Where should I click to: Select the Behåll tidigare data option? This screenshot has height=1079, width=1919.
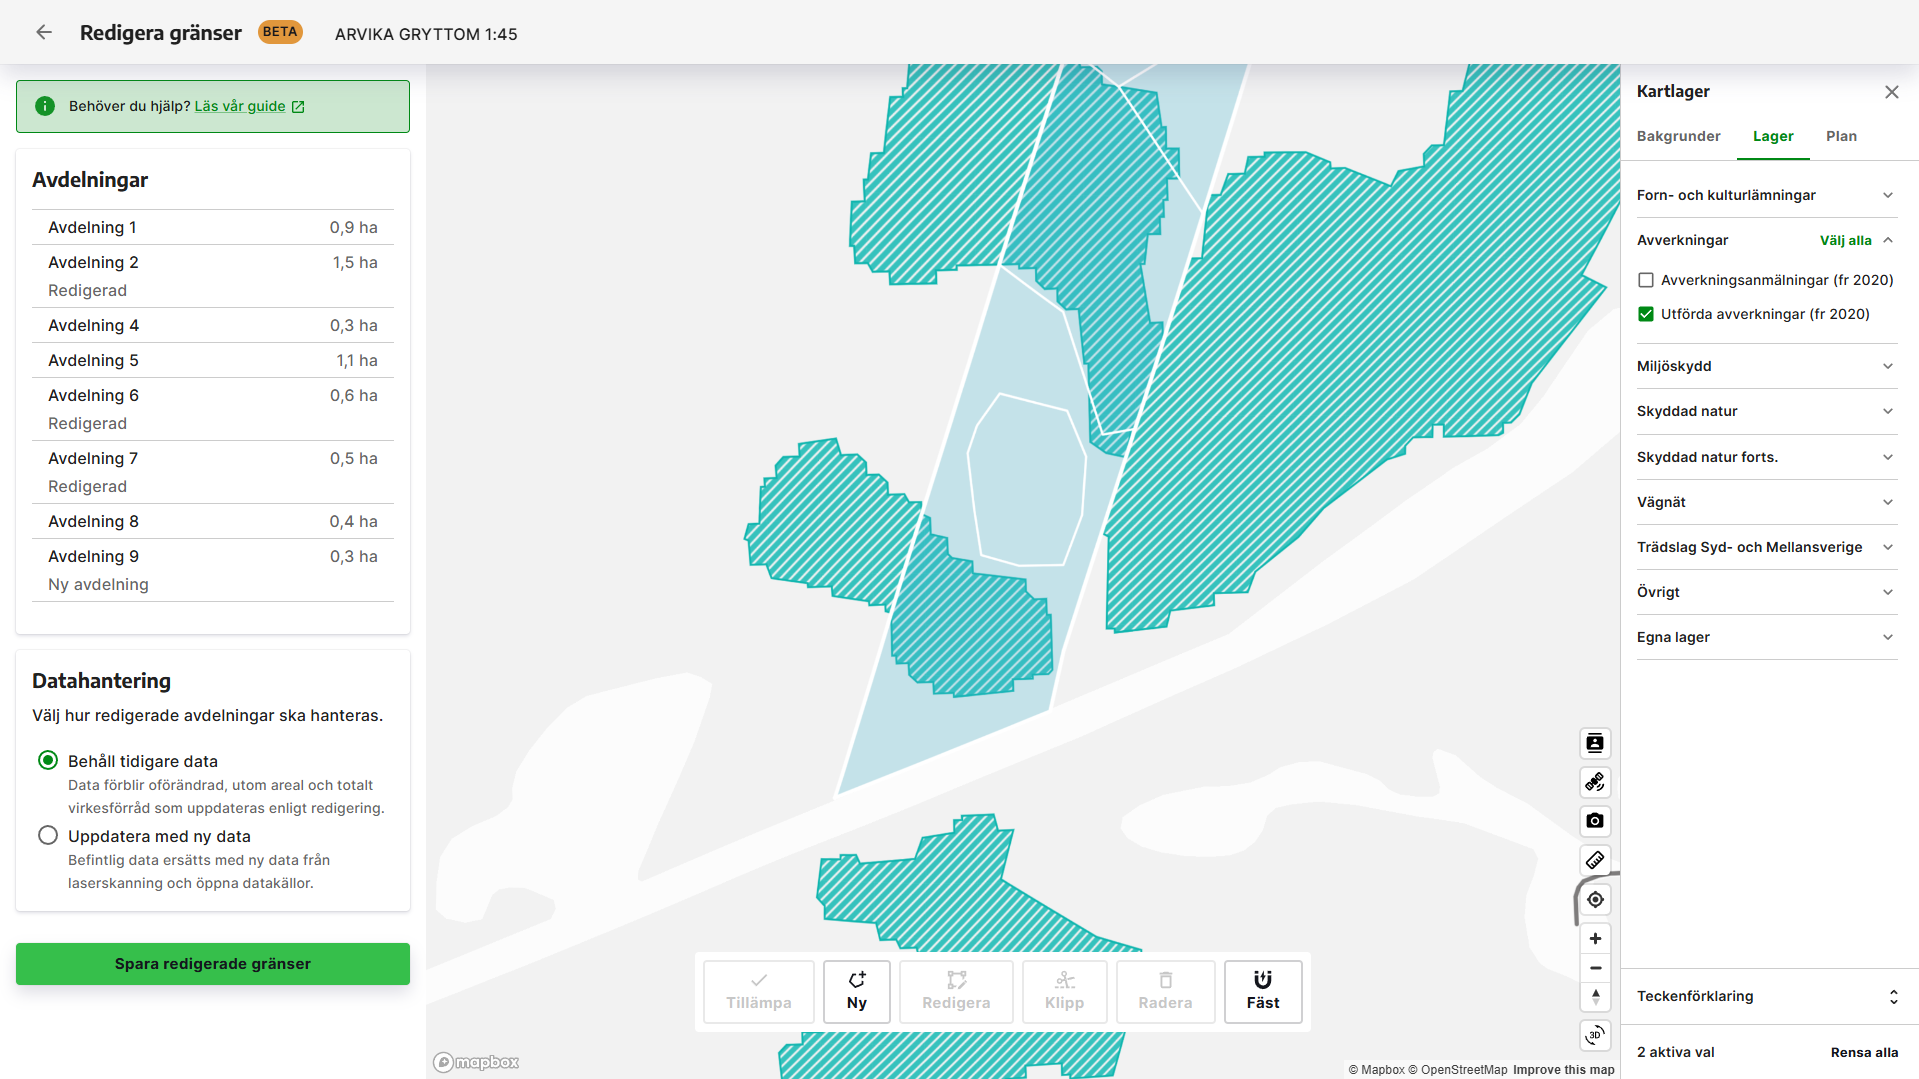(x=48, y=760)
